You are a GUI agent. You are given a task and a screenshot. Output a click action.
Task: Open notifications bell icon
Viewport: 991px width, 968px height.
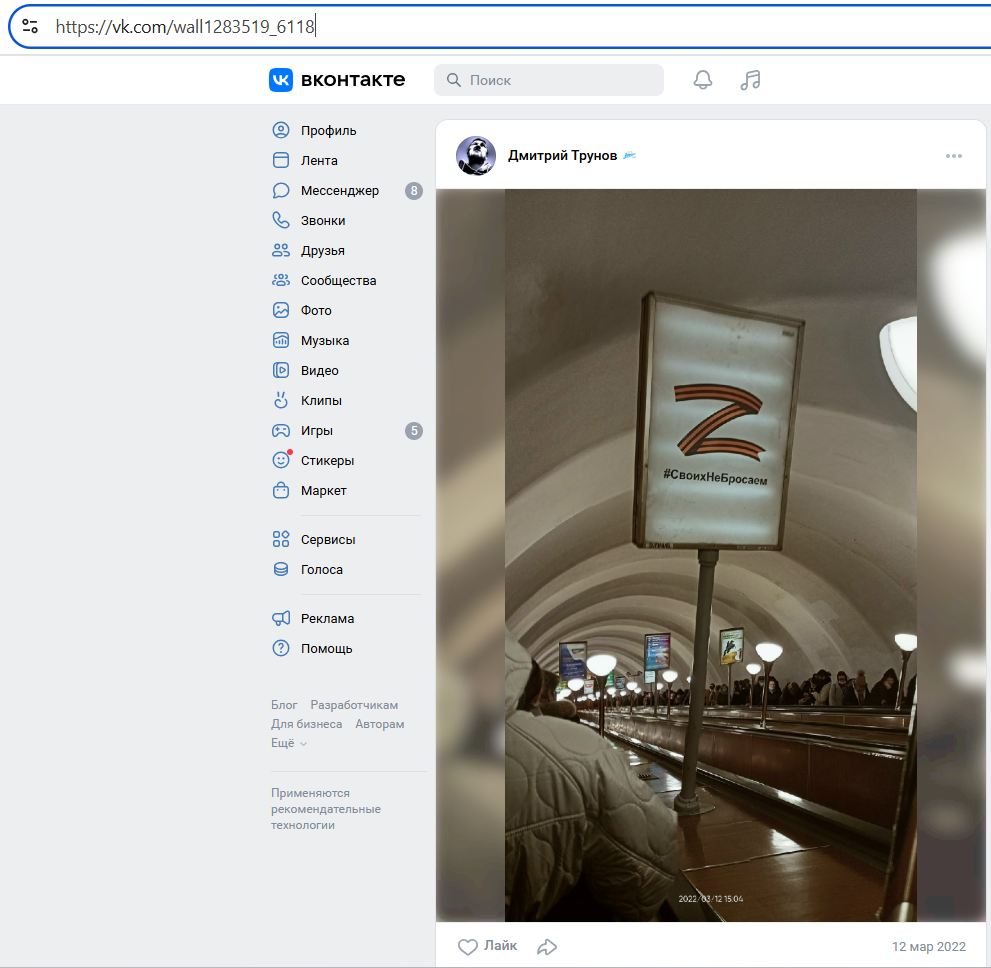coord(703,80)
